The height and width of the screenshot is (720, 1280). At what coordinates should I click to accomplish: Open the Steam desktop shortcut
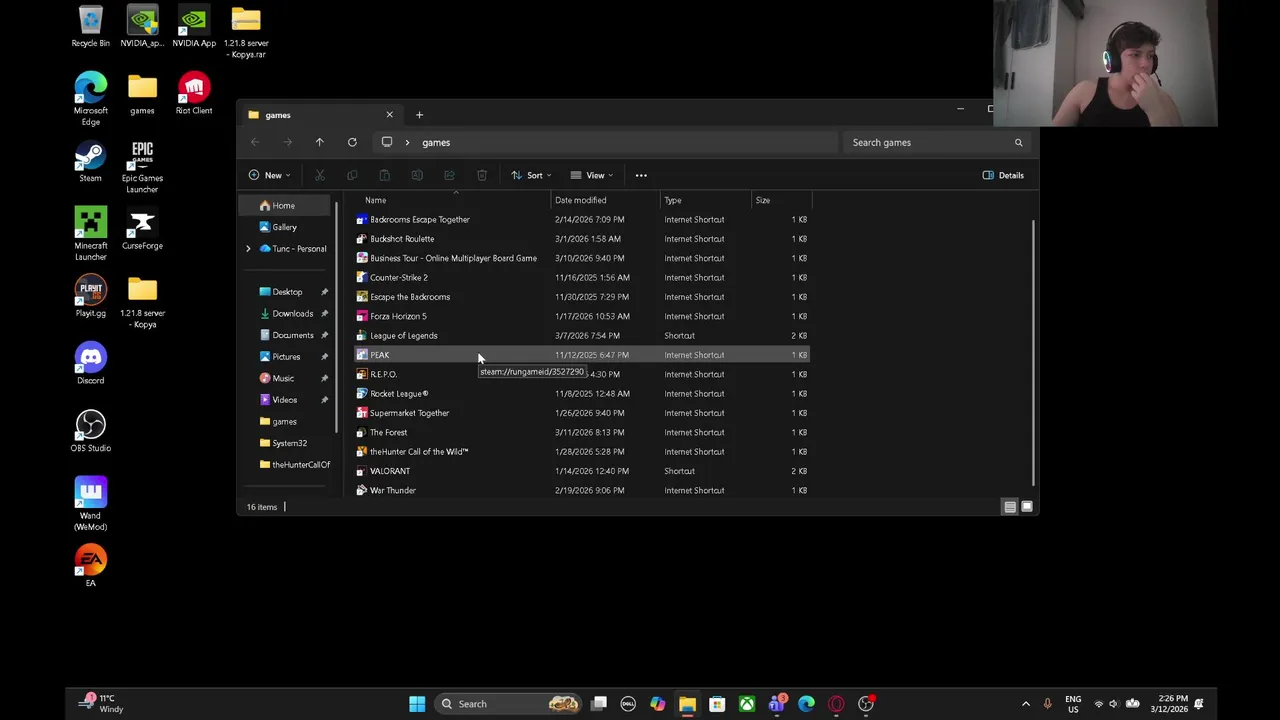(x=90, y=164)
